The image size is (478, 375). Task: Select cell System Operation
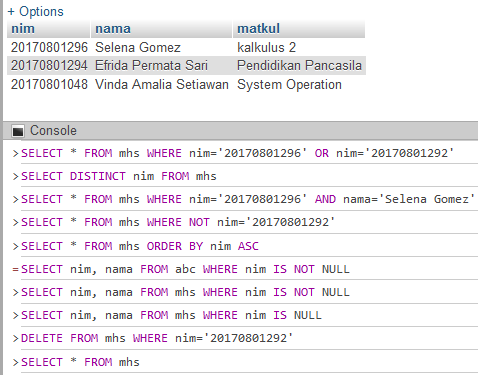(x=289, y=84)
